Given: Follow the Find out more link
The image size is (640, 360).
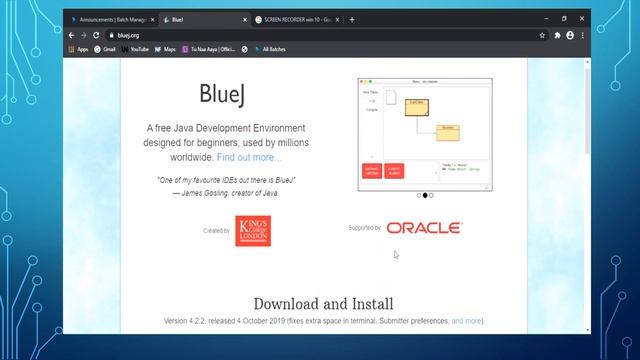Looking at the screenshot, I should coord(249,158).
